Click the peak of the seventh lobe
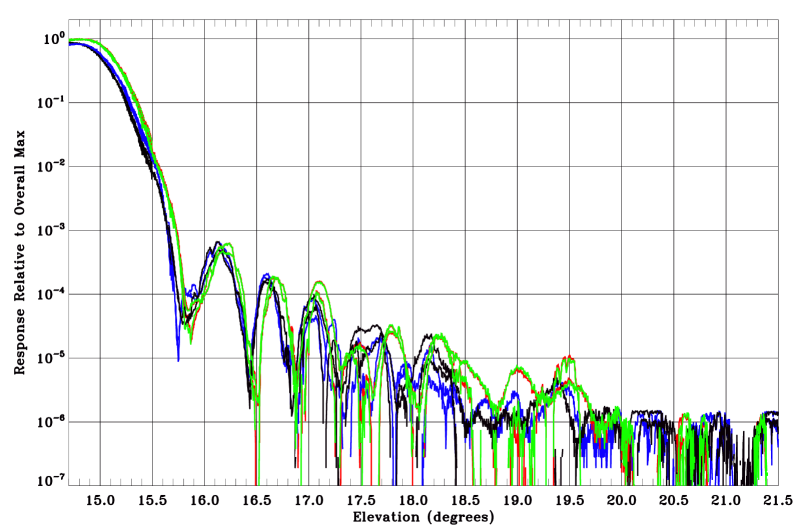 point(516,368)
